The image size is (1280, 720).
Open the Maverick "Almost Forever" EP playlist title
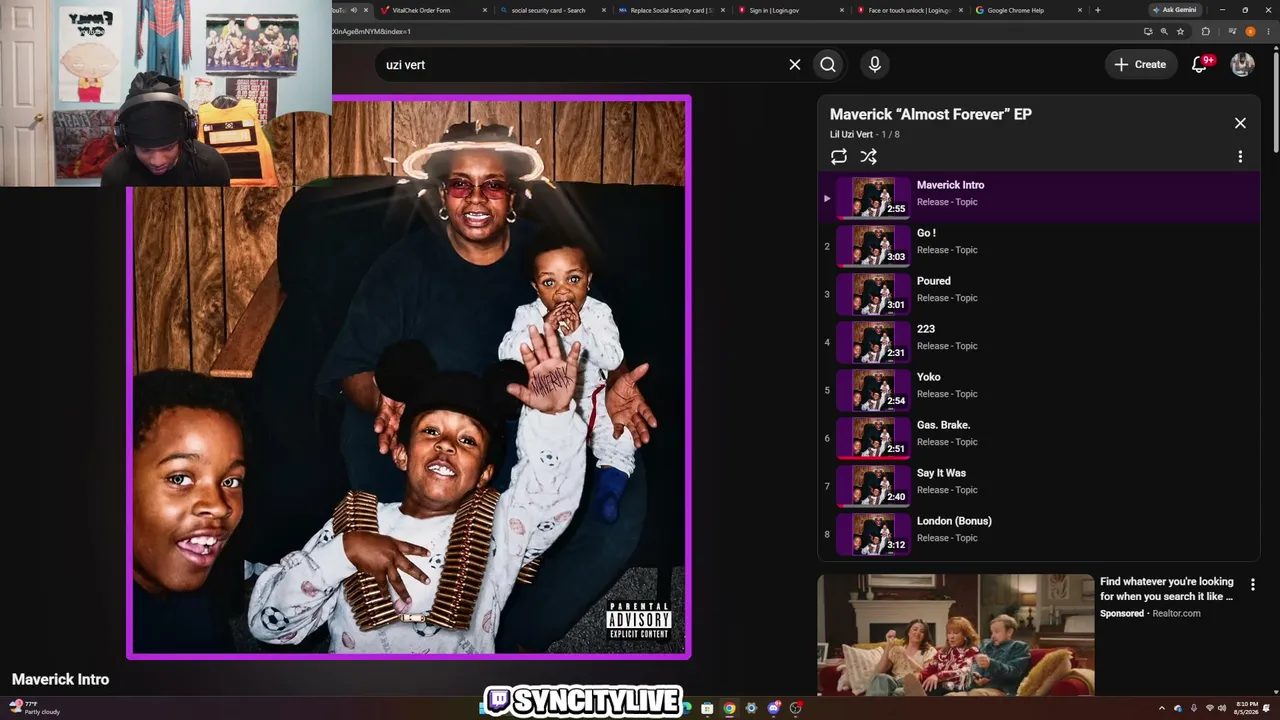click(930, 114)
